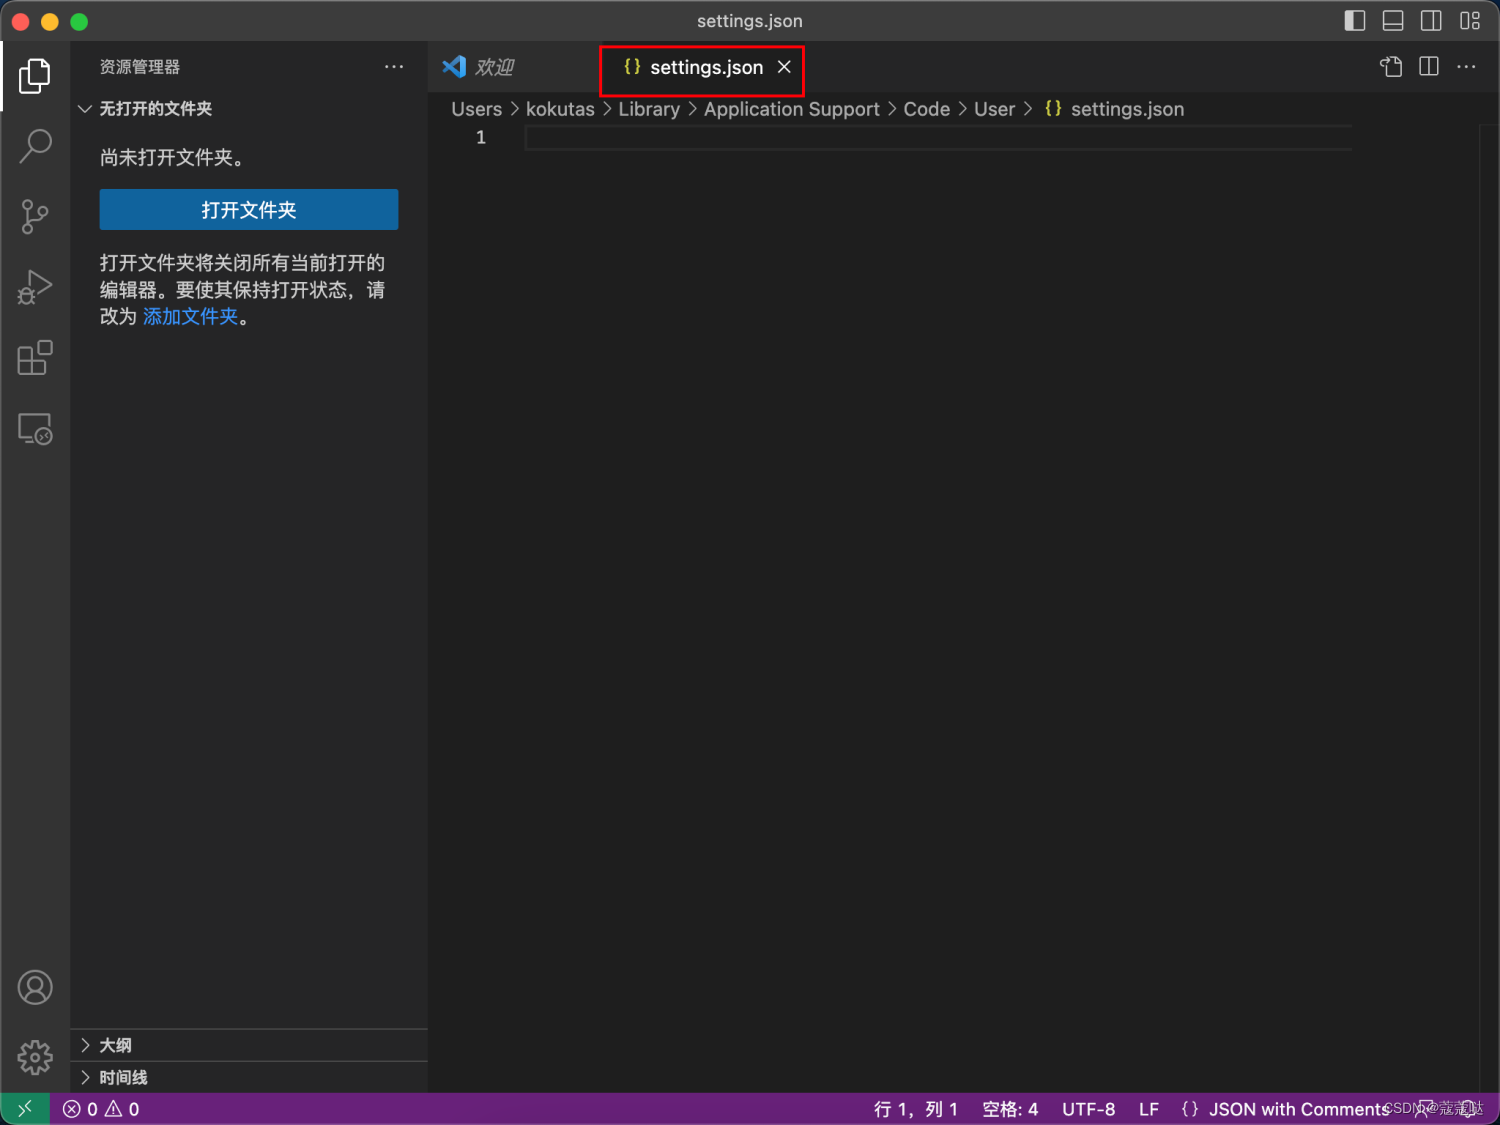Expand the 时间线 section

click(x=249, y=1077)
